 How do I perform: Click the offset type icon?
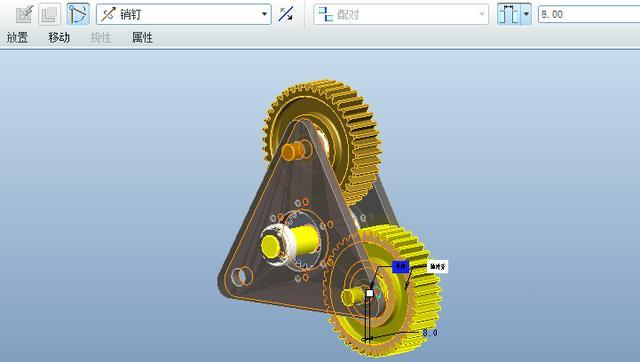tap(509, 14)
